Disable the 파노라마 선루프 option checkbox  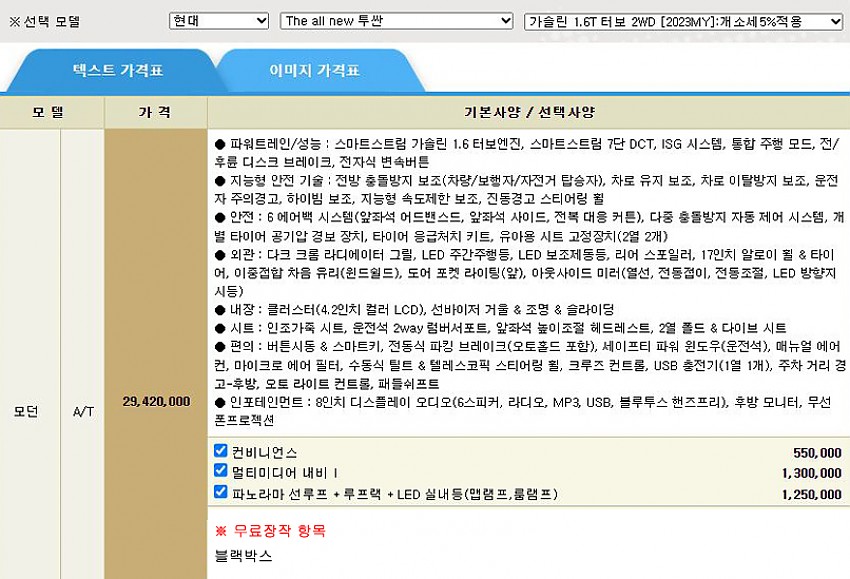click(221, 491)
